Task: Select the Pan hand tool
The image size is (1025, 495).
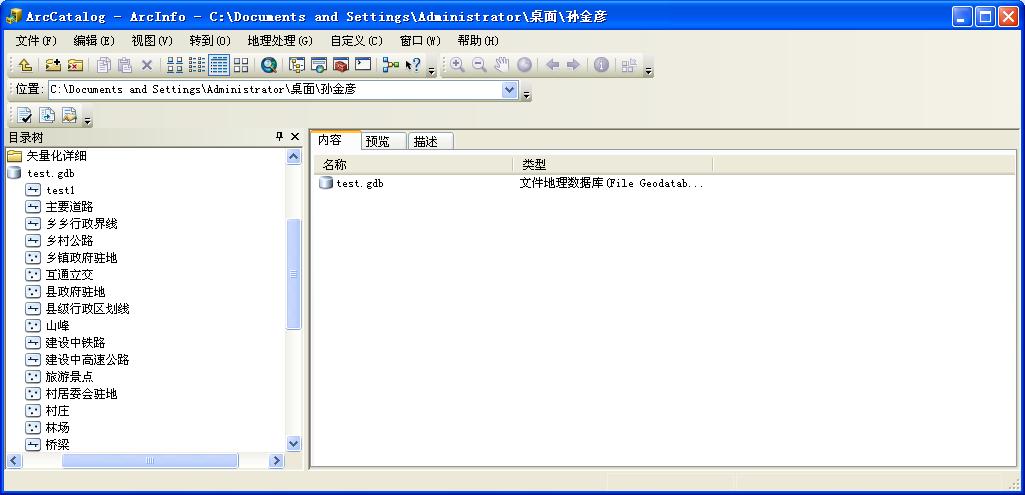Action: [501, 65]
